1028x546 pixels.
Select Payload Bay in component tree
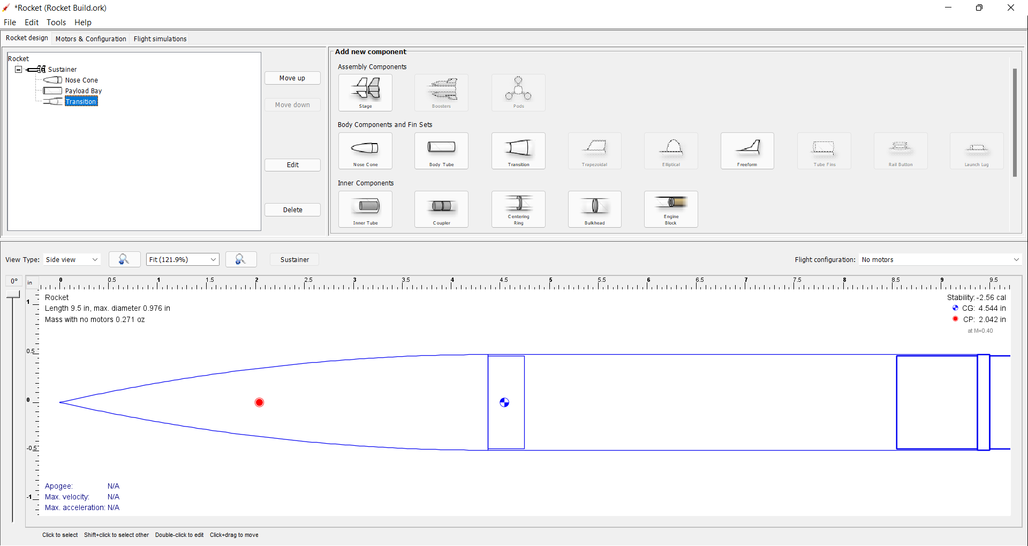[83, 91]
